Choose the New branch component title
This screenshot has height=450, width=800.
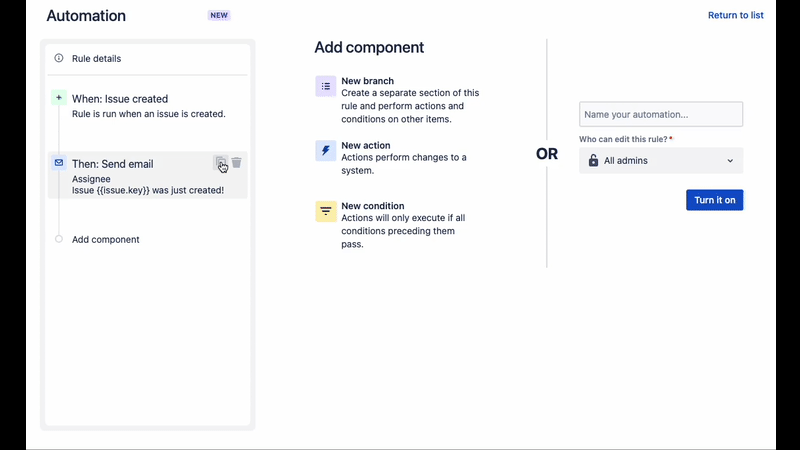[x=367, y=81]
